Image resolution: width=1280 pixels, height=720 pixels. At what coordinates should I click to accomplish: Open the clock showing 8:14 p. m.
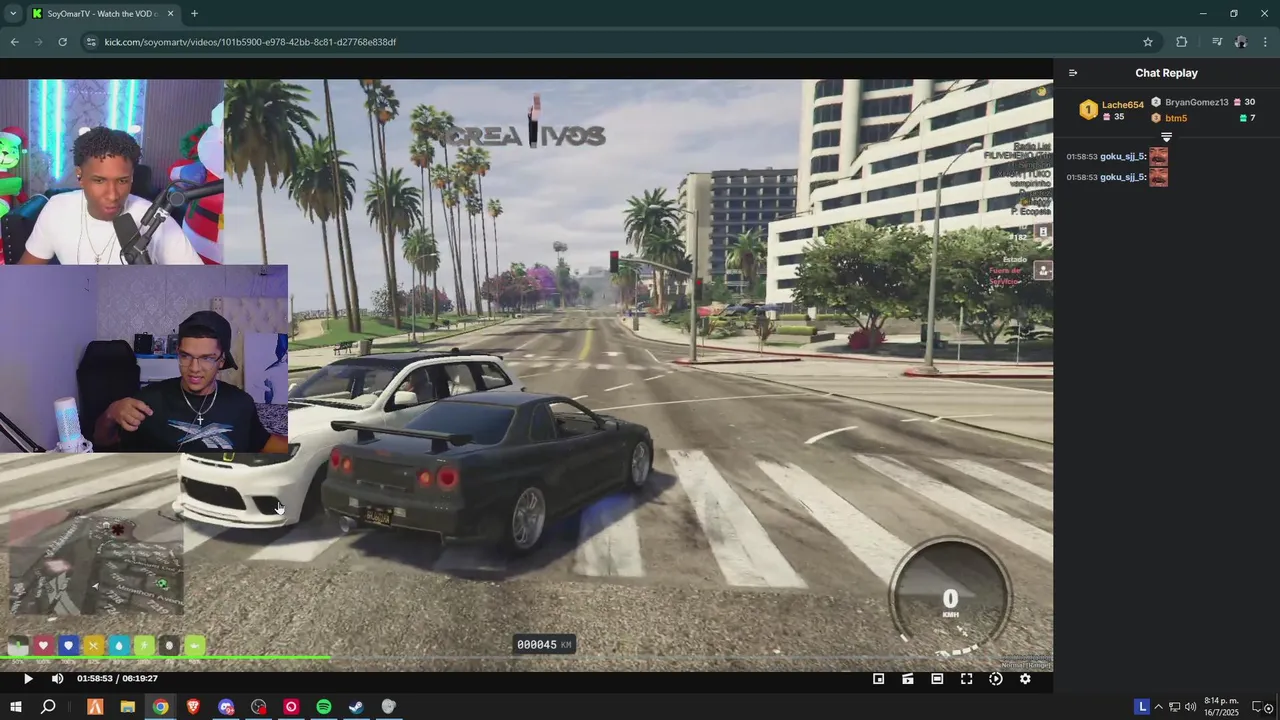coord(1222,707)
